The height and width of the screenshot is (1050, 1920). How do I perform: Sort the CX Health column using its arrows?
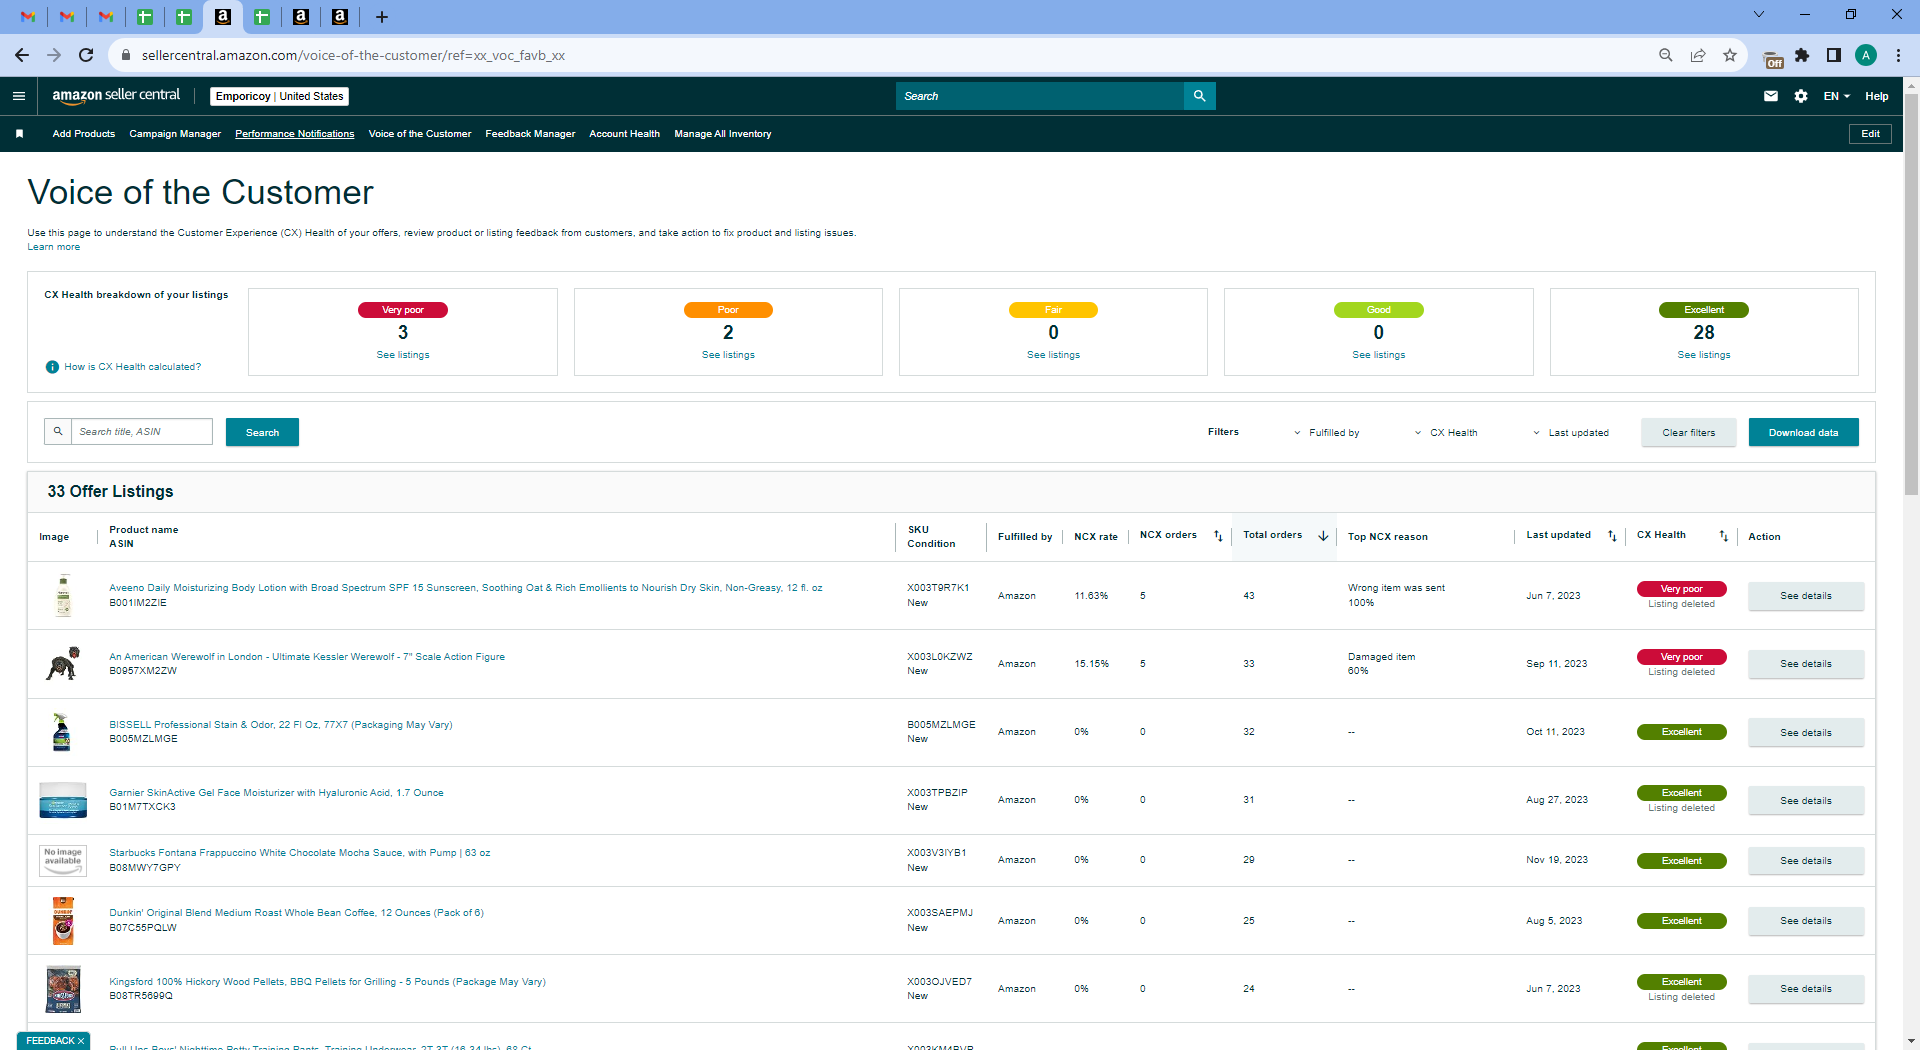[x=1723, y=536]
